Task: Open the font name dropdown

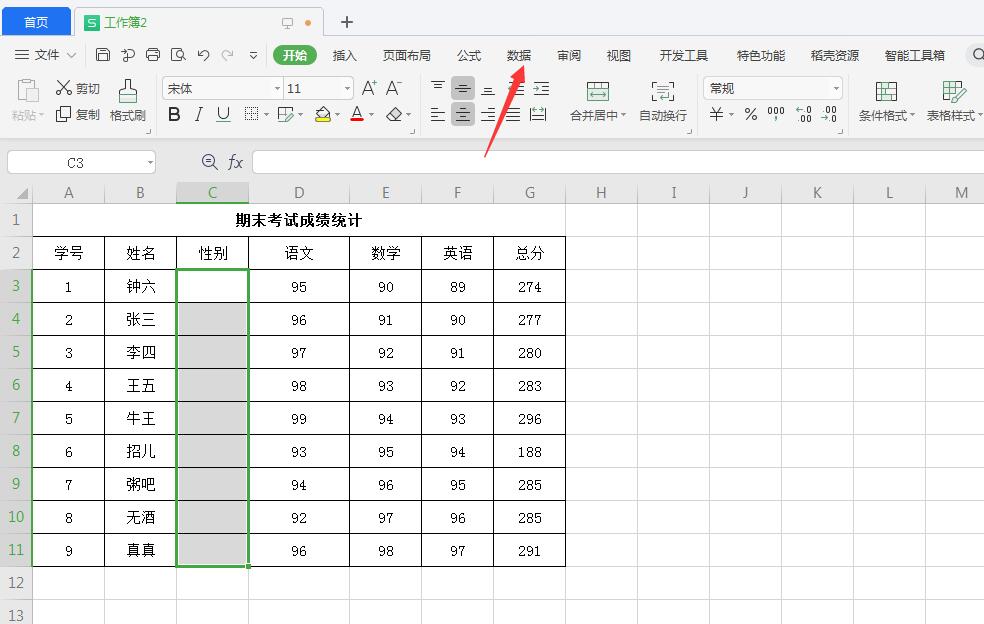Action: click(x=278, y=87)
